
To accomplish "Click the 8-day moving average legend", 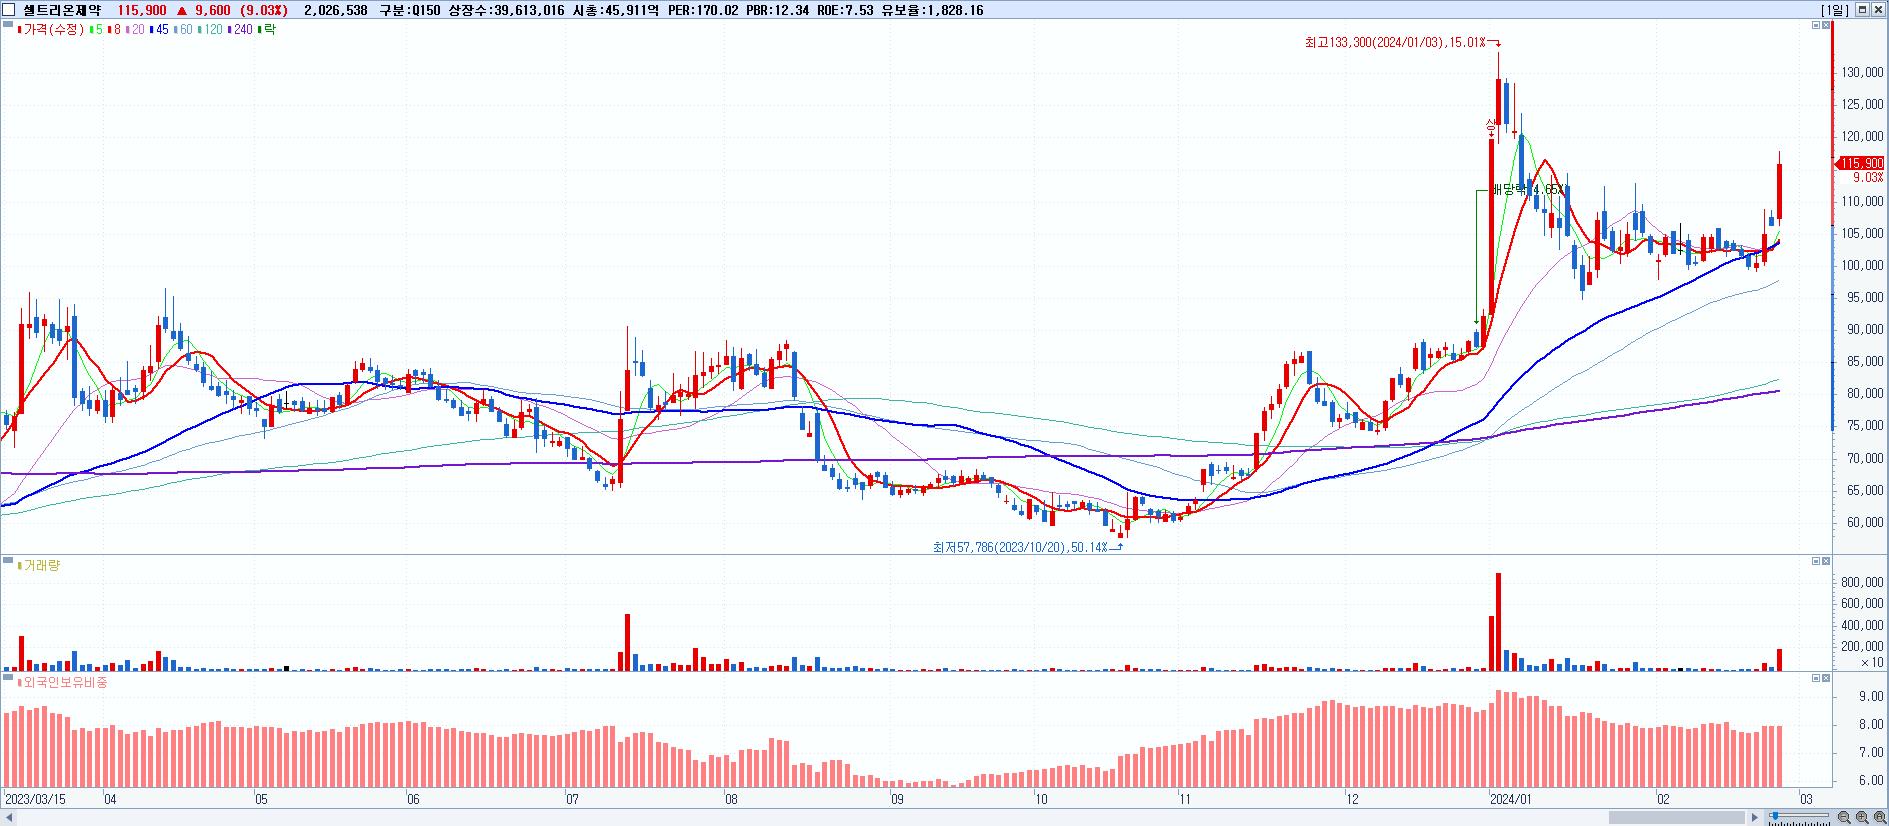I will tap(114, 30).
